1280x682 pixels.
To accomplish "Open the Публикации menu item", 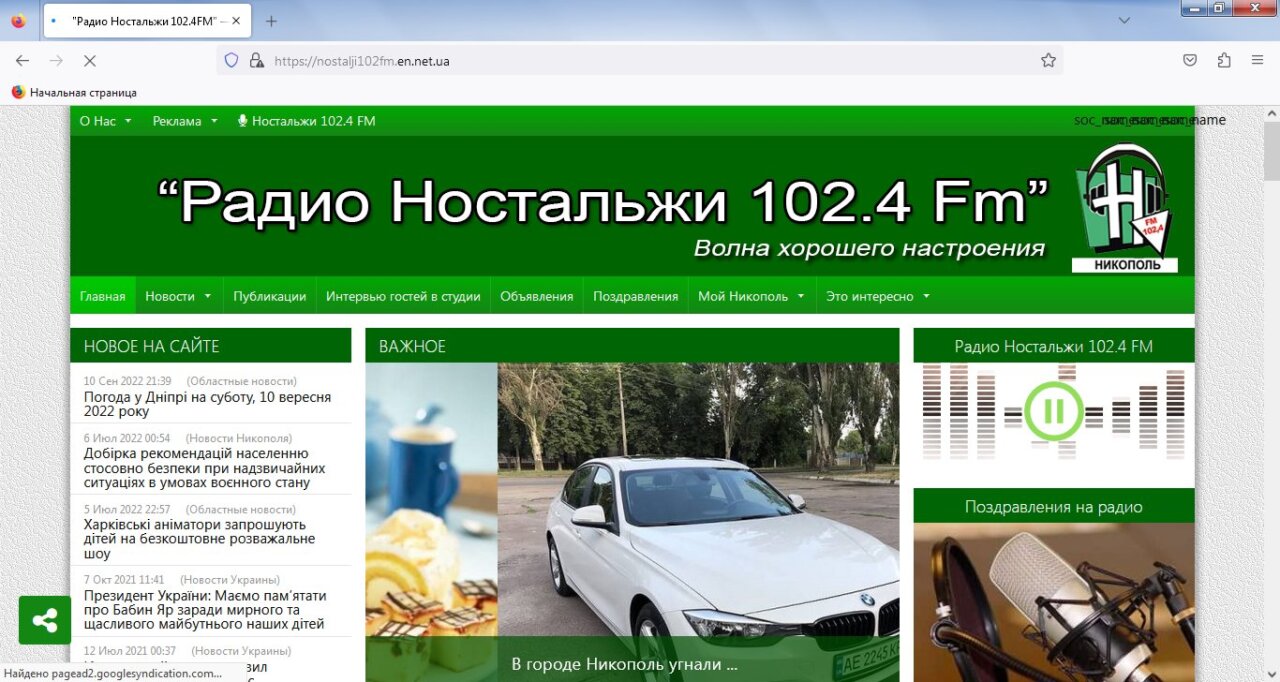I will click(x=270, y=296).
